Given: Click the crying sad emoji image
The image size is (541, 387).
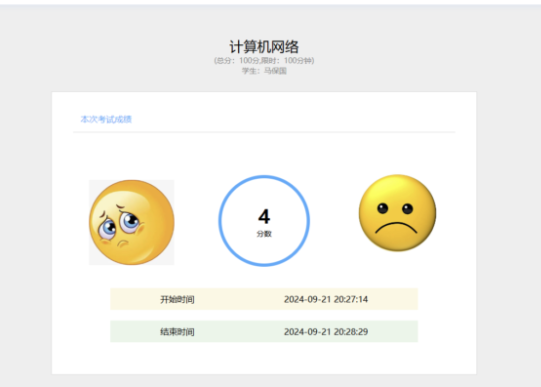Looking at the screenshot, I should point(131,222).
